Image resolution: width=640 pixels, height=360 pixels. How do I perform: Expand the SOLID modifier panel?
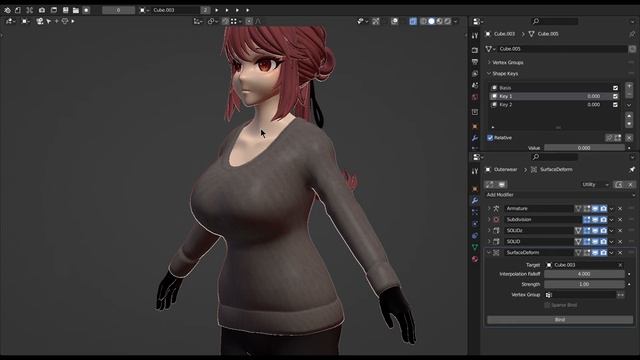tap(489, 242)
